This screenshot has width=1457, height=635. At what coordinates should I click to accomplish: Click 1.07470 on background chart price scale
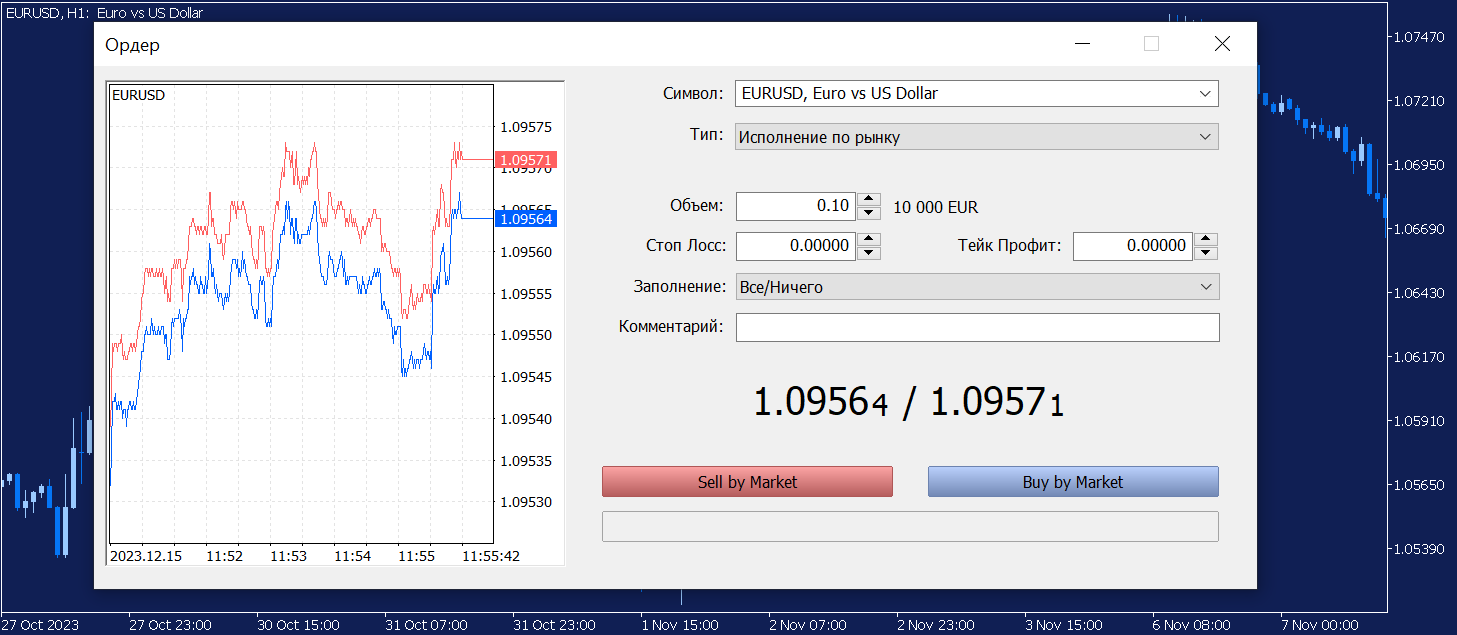click(1419, 37)
